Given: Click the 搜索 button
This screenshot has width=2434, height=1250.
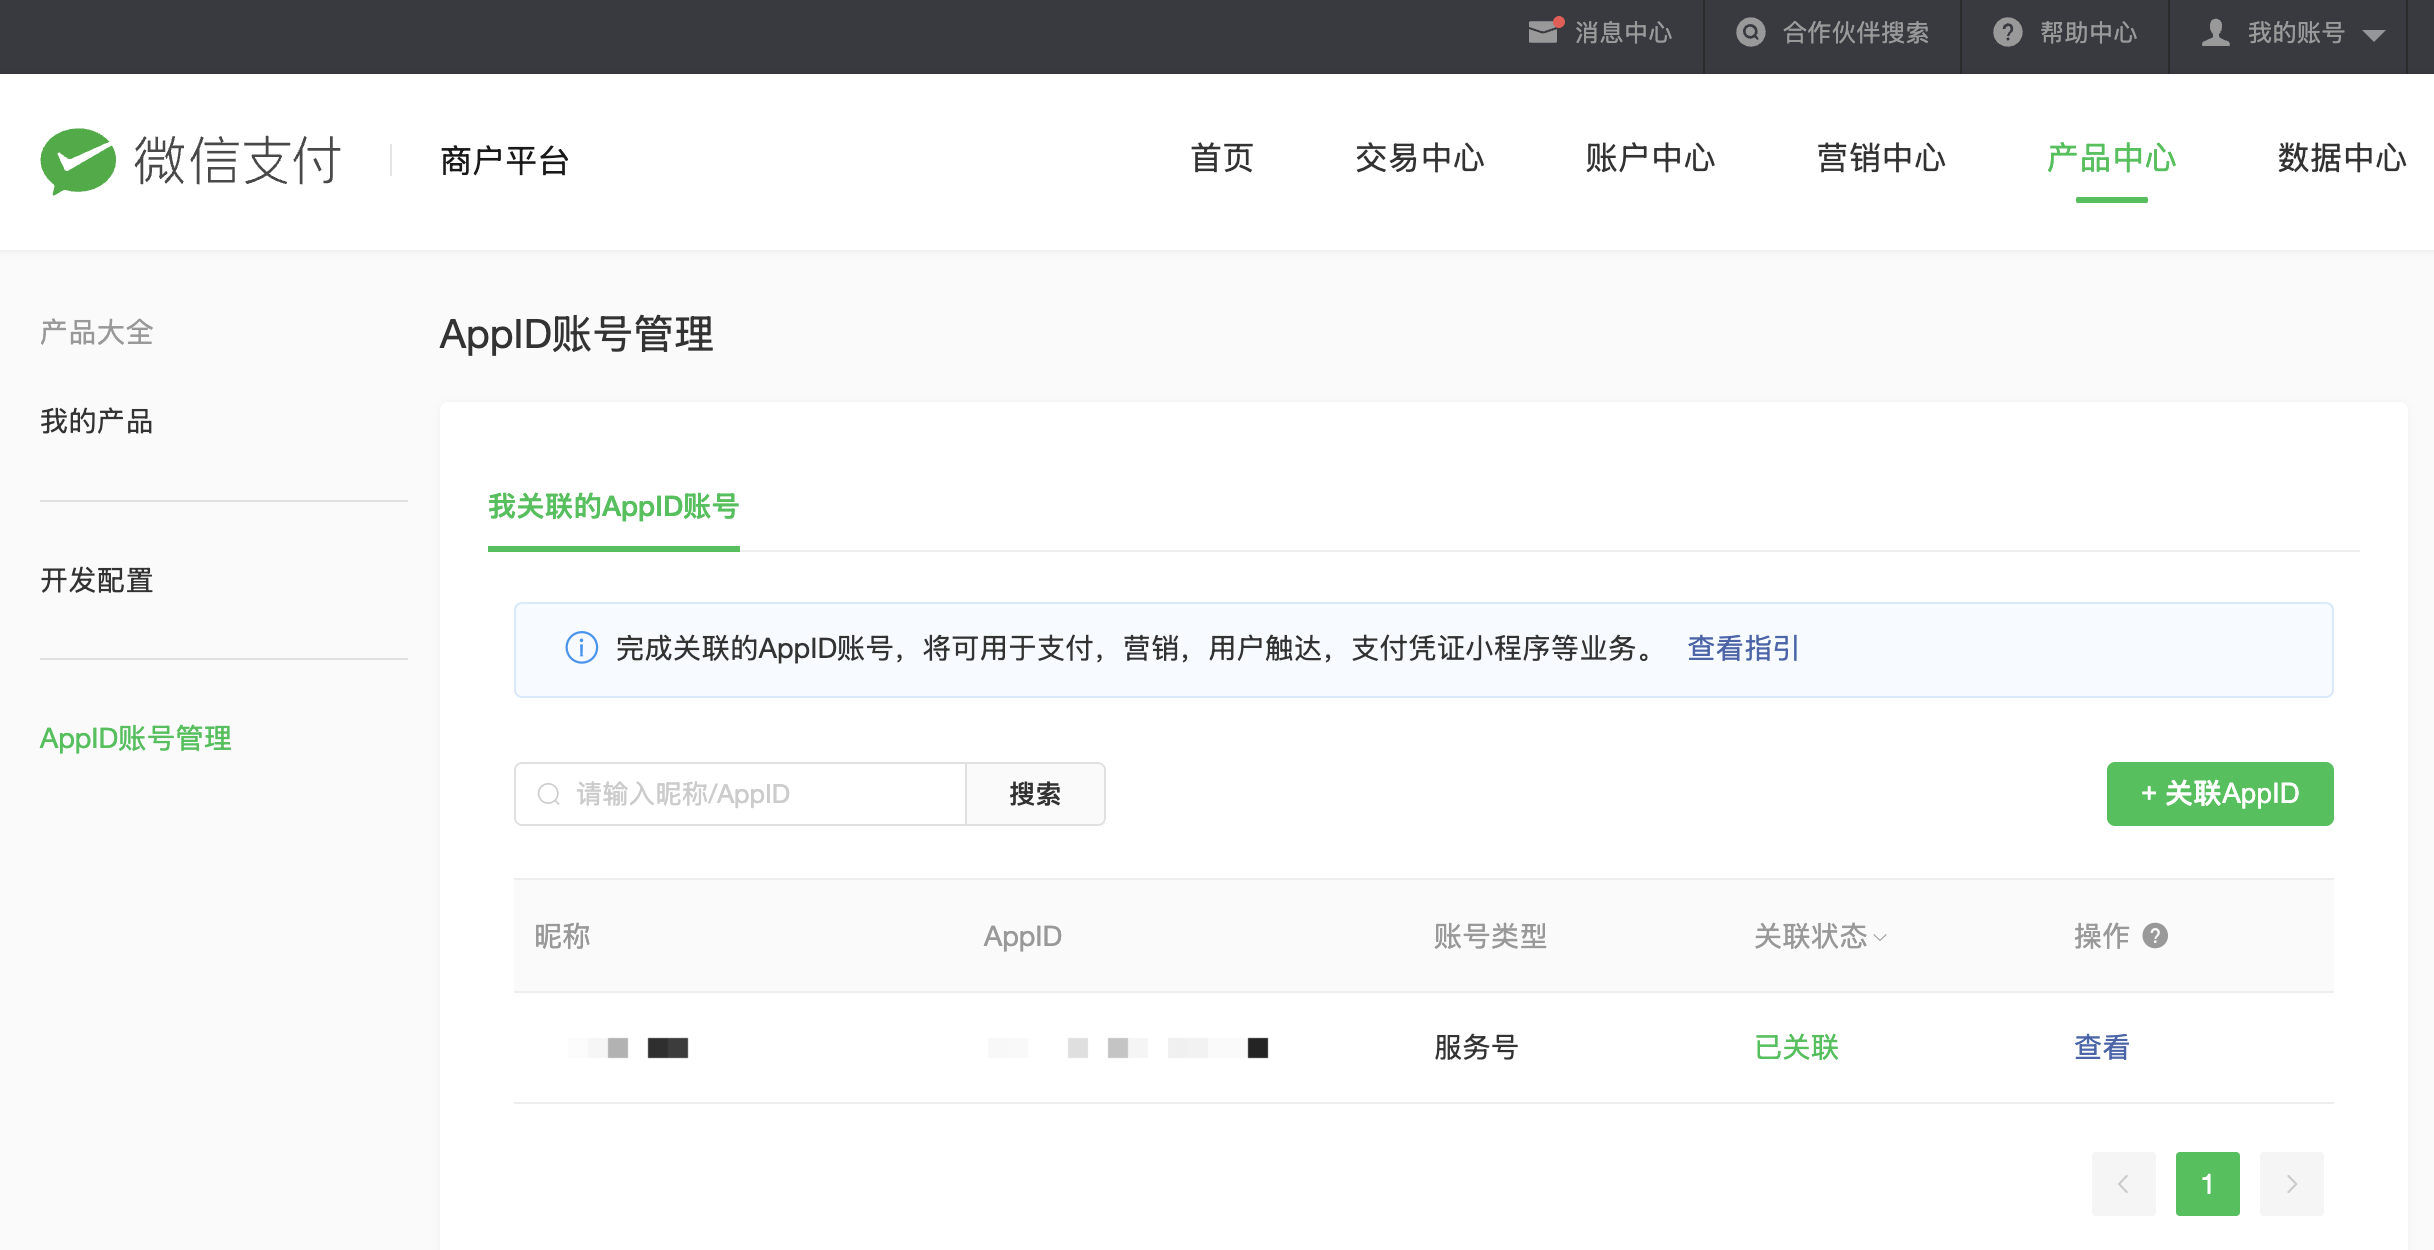Looking at the screenshot, I should tap(1035, 794).
